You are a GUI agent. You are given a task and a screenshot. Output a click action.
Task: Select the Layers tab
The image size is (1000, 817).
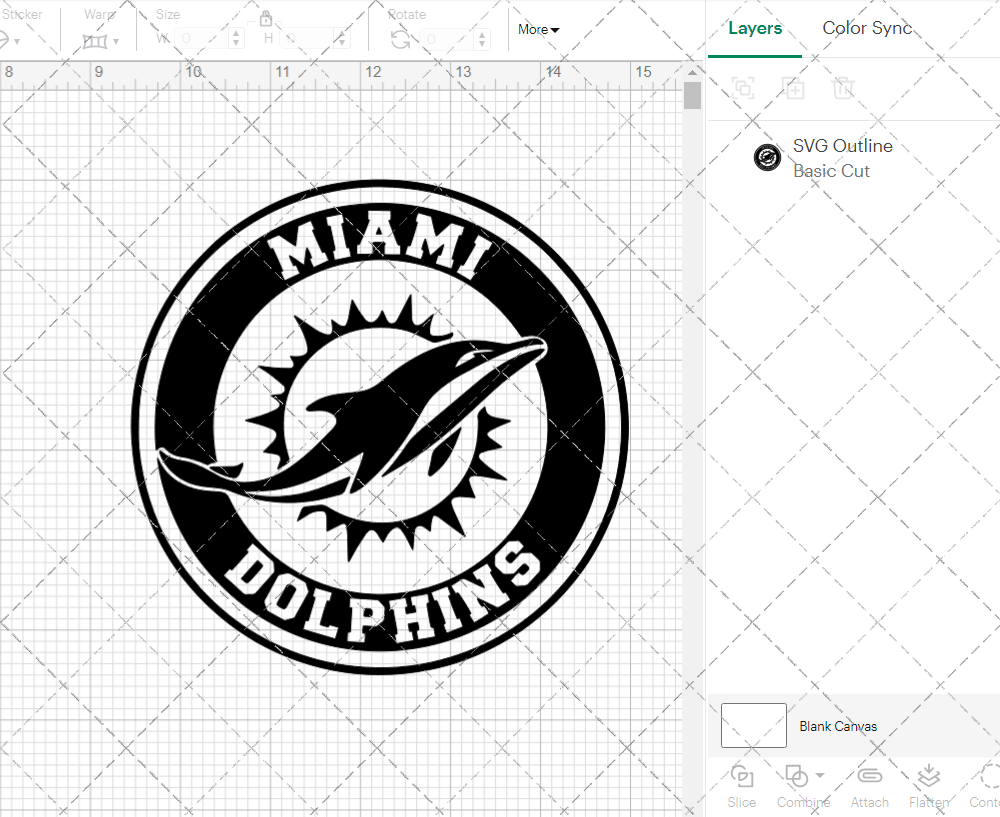point(755,28)
